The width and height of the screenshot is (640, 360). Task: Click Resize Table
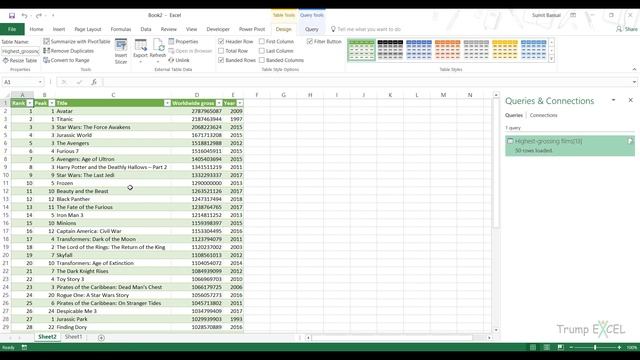[20, 60]
